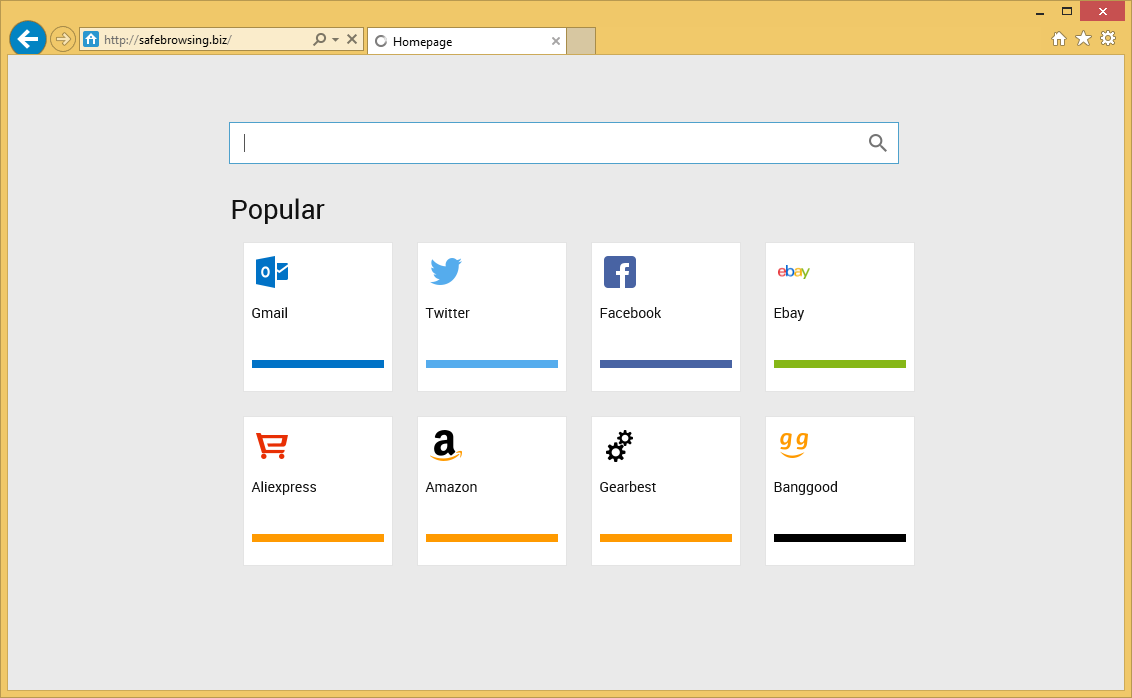This screenshot has height=698, width=1132.
Task: Open the Twitter link
Action: tap(448, 313)
